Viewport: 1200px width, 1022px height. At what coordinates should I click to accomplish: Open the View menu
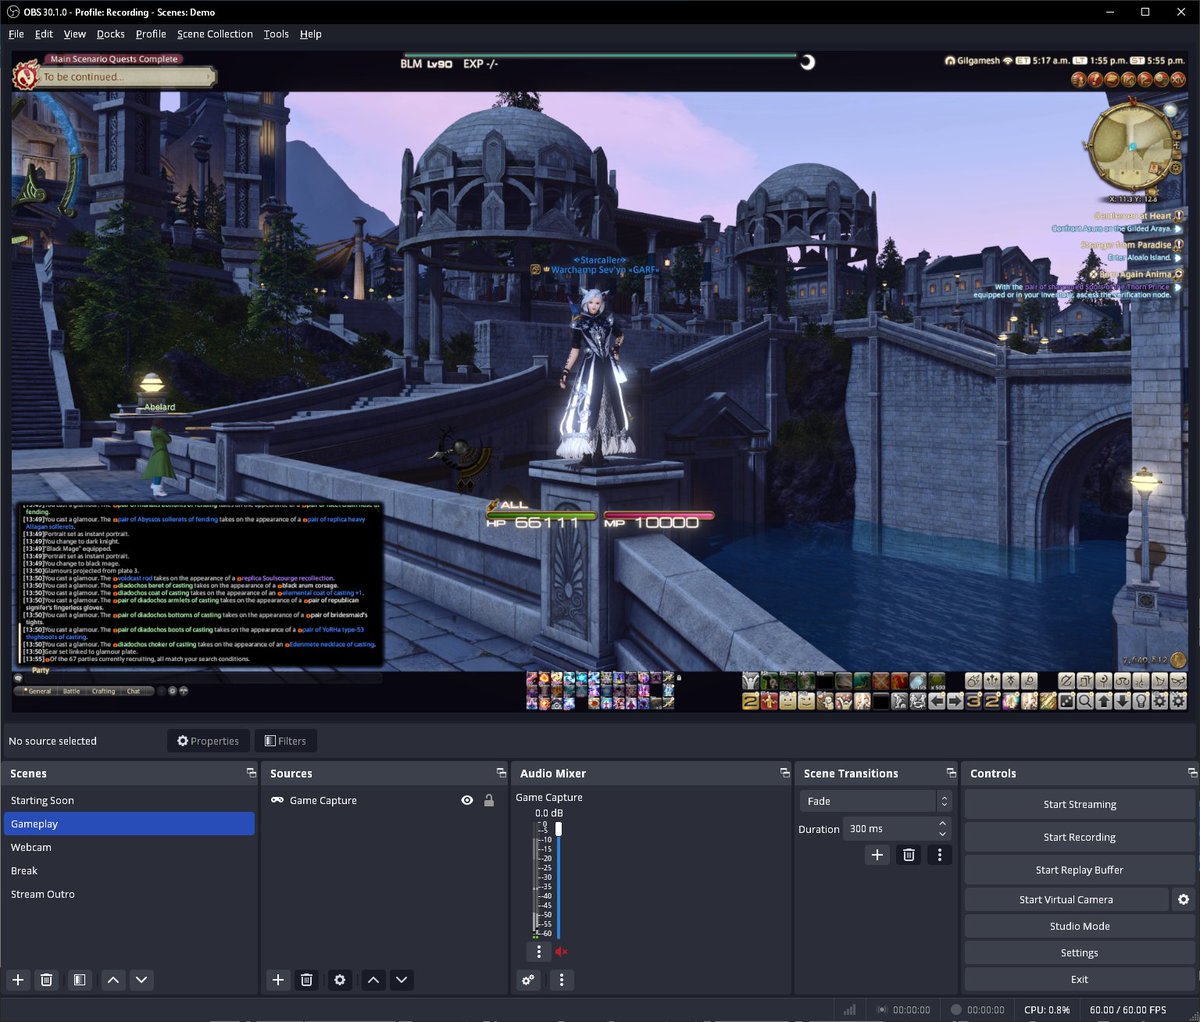coord(75,34)
